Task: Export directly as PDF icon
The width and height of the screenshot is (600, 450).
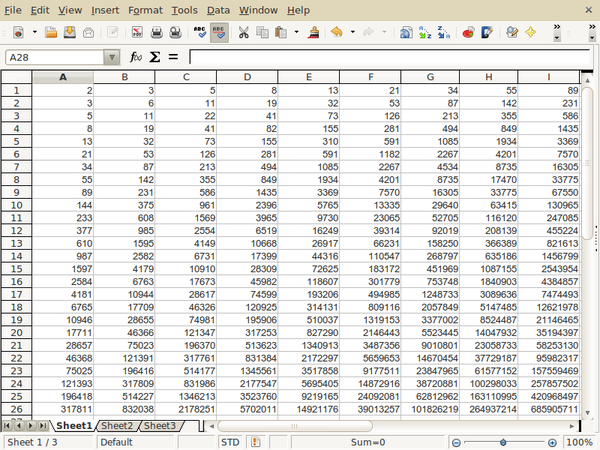Action: [x=137, y=33]
